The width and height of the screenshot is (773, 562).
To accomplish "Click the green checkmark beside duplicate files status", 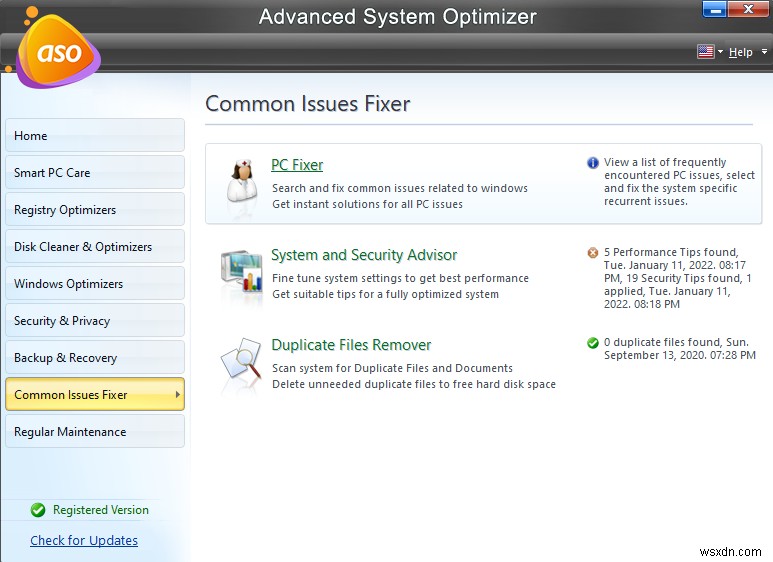I will (593, 343).
